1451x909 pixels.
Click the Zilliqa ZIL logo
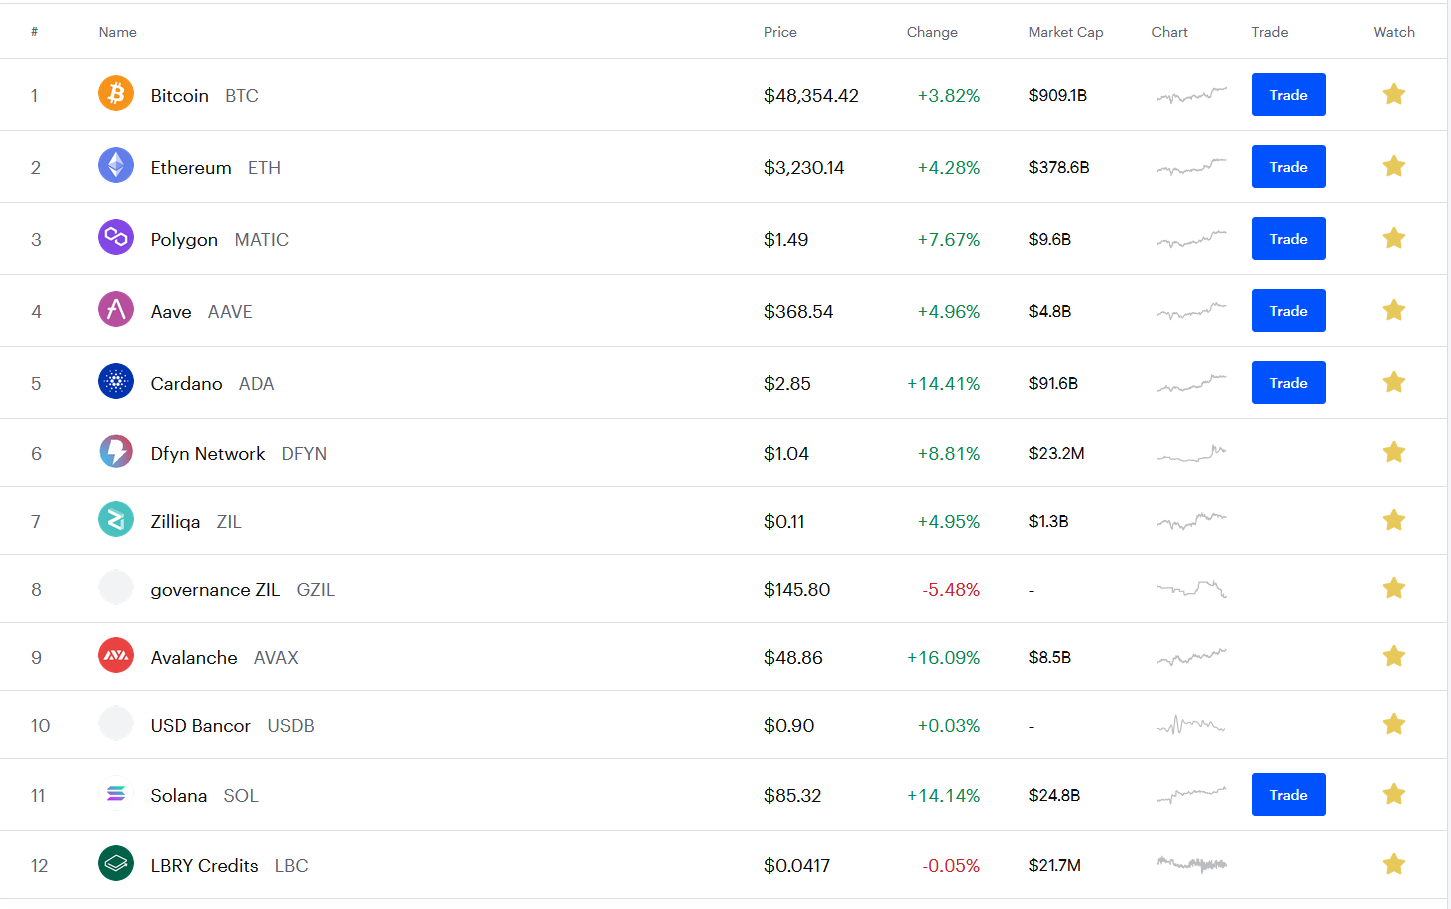116,519
